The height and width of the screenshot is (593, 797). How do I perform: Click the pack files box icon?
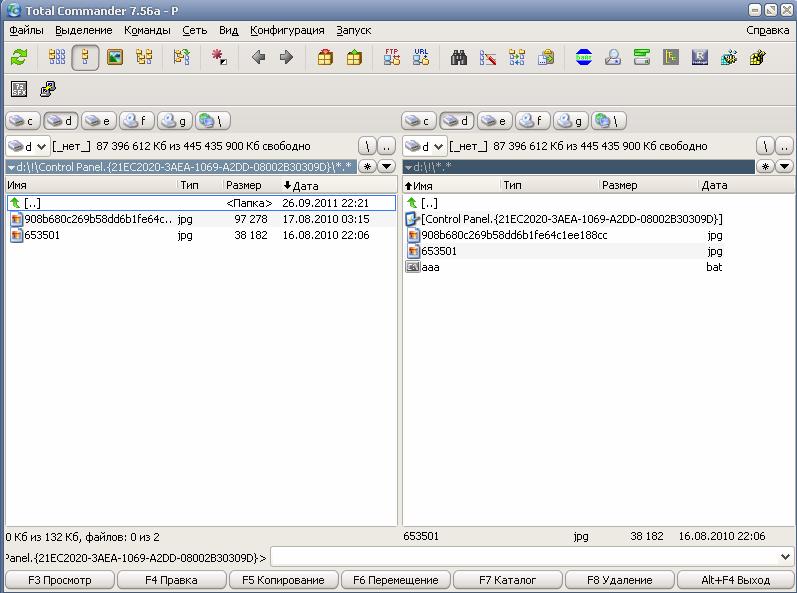325,57
